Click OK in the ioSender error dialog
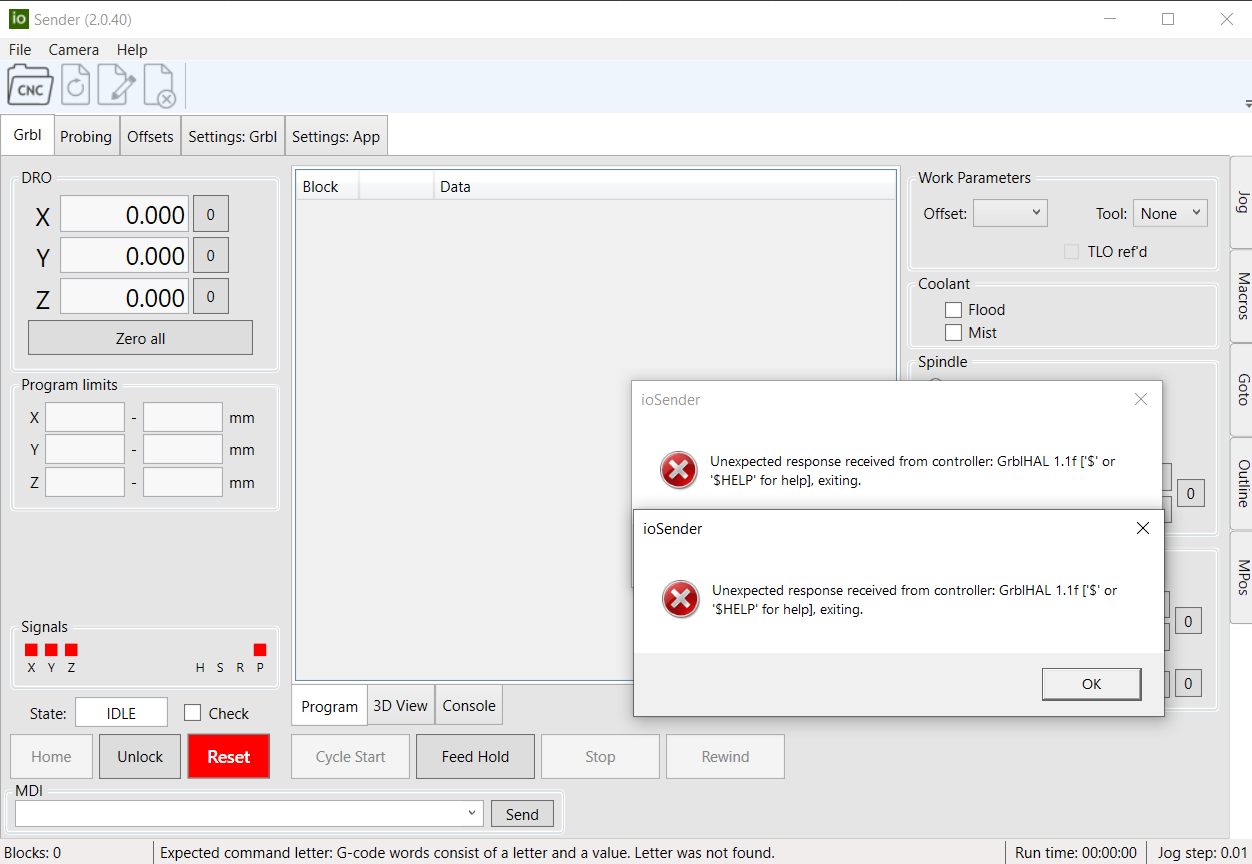 tap(1091, 684)
